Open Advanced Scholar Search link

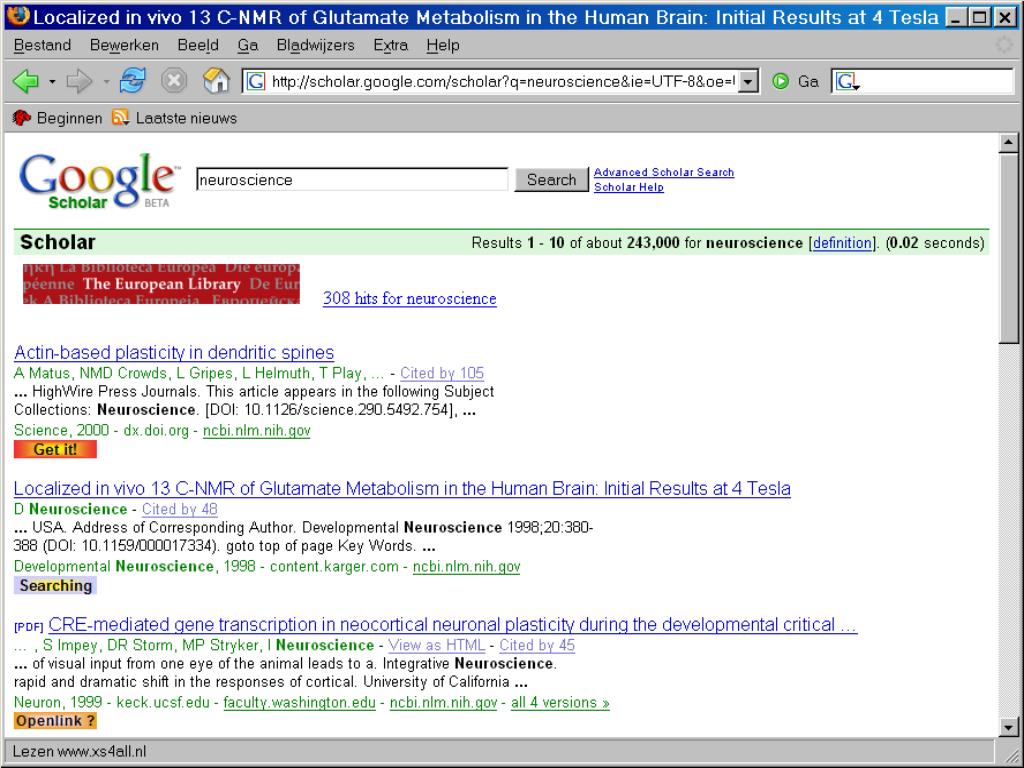click(x=664, y=172)
